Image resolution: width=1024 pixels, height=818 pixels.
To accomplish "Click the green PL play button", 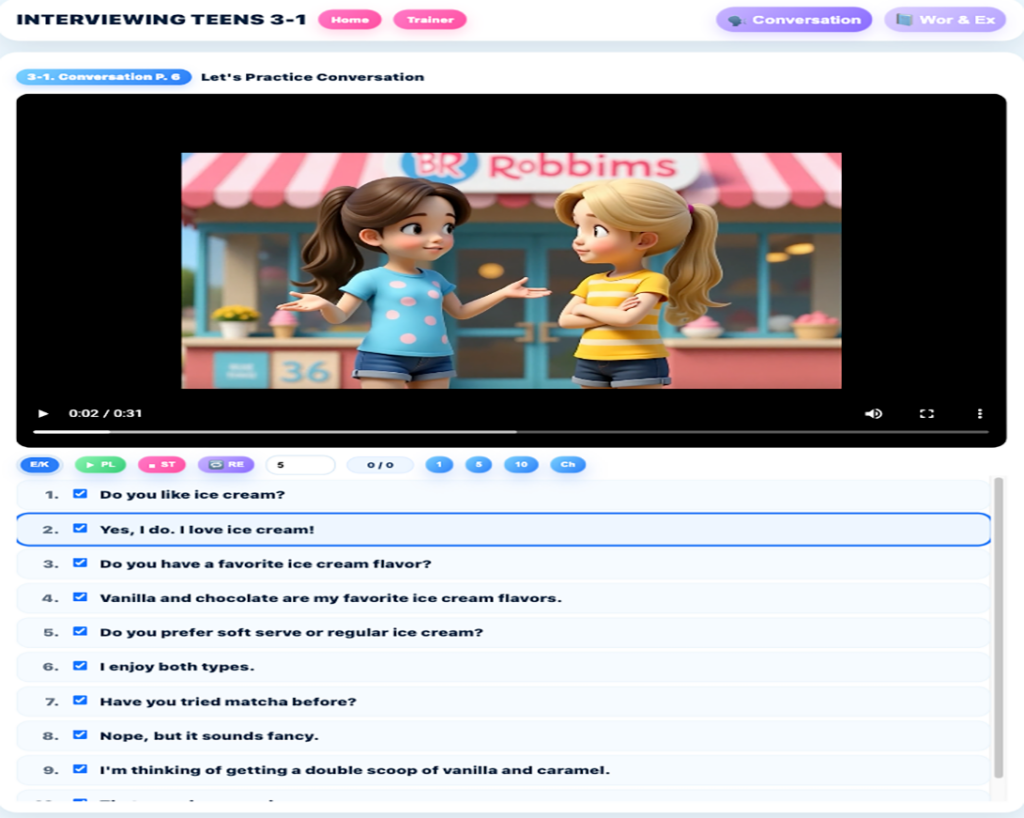I will coord(100,465).
